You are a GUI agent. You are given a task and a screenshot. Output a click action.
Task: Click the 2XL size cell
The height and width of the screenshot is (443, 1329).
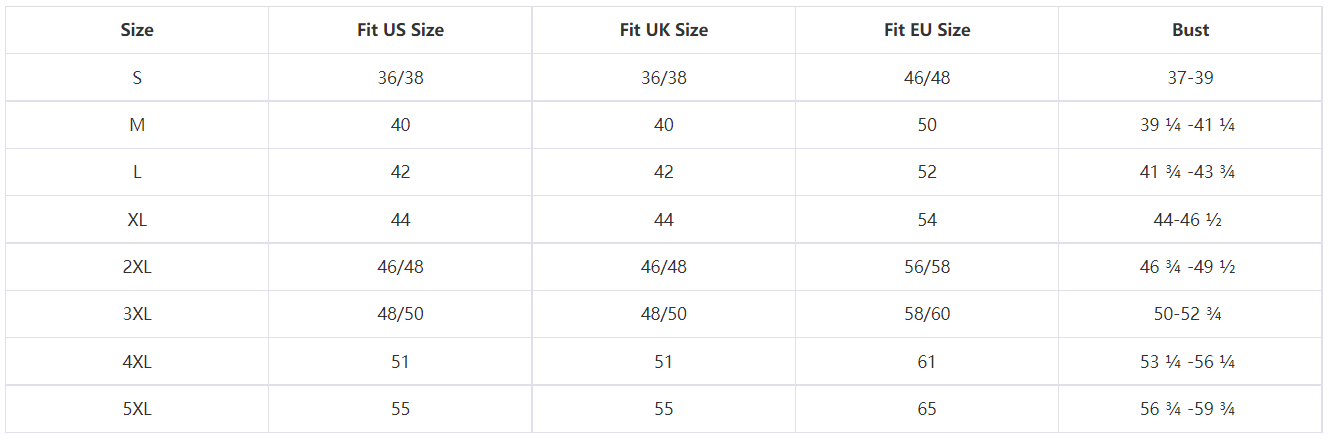[137, 267]
